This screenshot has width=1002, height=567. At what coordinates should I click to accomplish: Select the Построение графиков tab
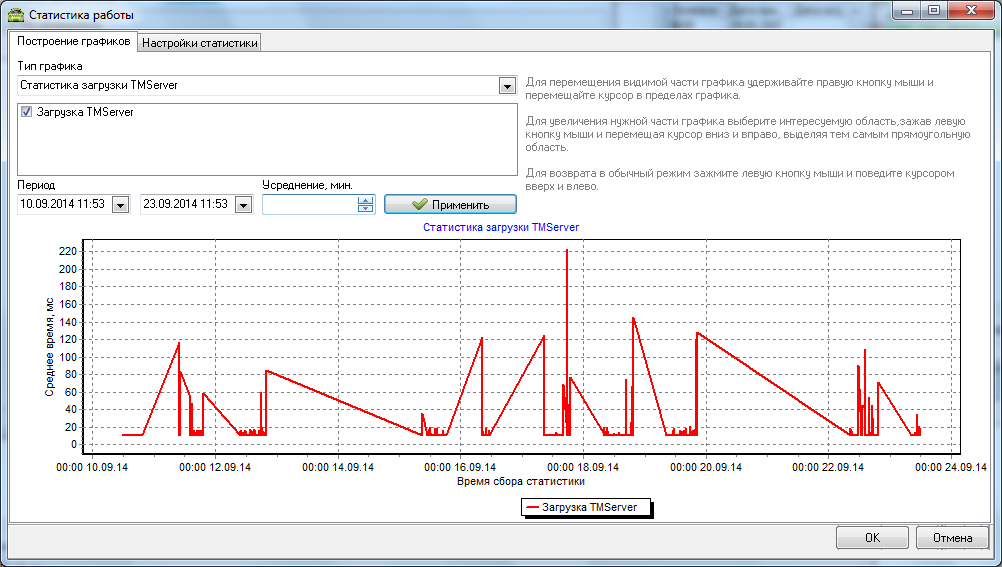pos(73,42)
